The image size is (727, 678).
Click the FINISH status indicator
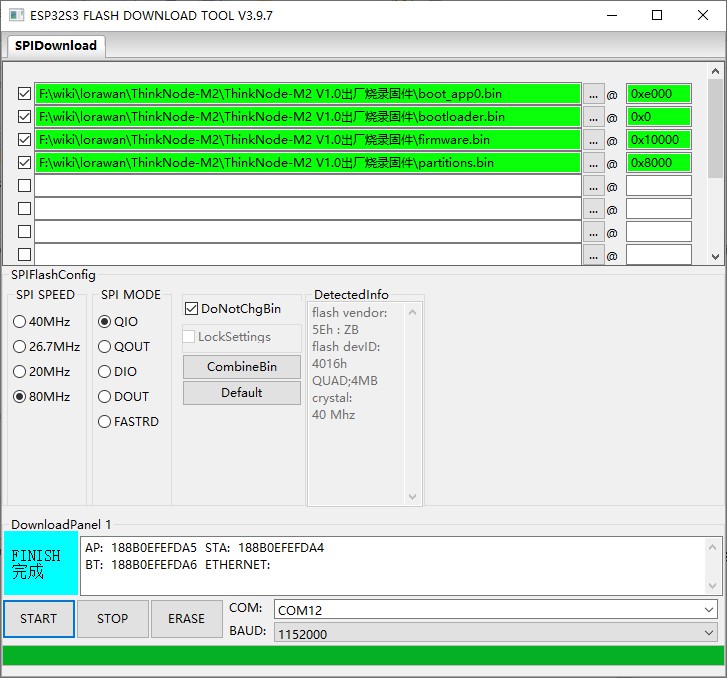click(x=41, y=563)
